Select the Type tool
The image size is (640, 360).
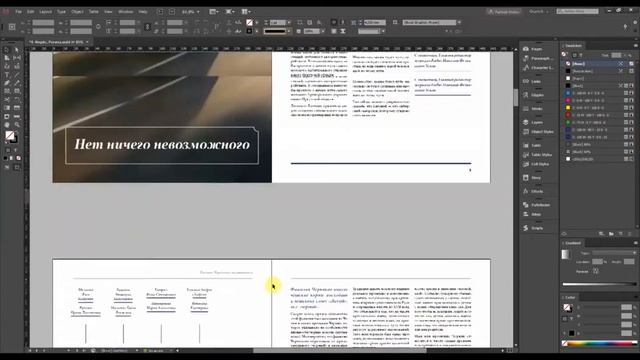(7, 75)
